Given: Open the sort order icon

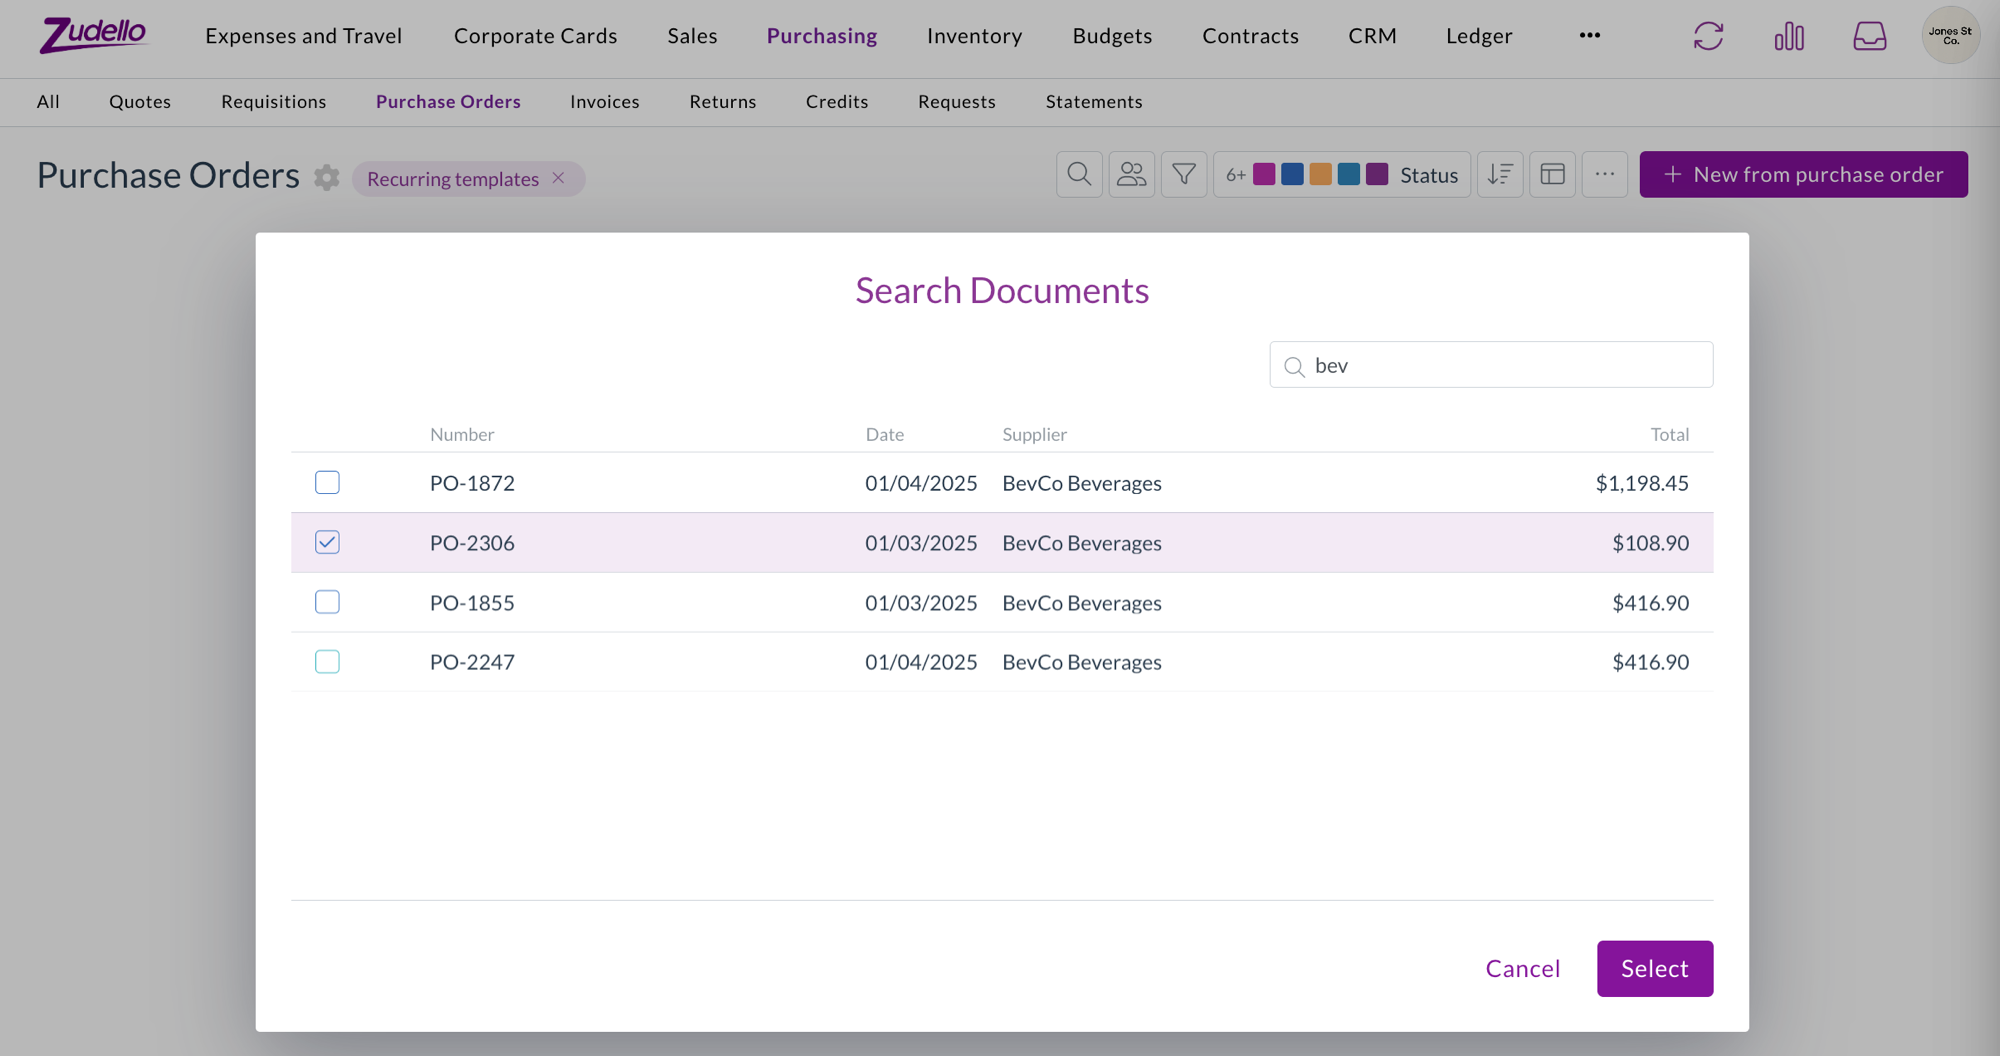Looking at the screenshot, I should (1500, 174).
